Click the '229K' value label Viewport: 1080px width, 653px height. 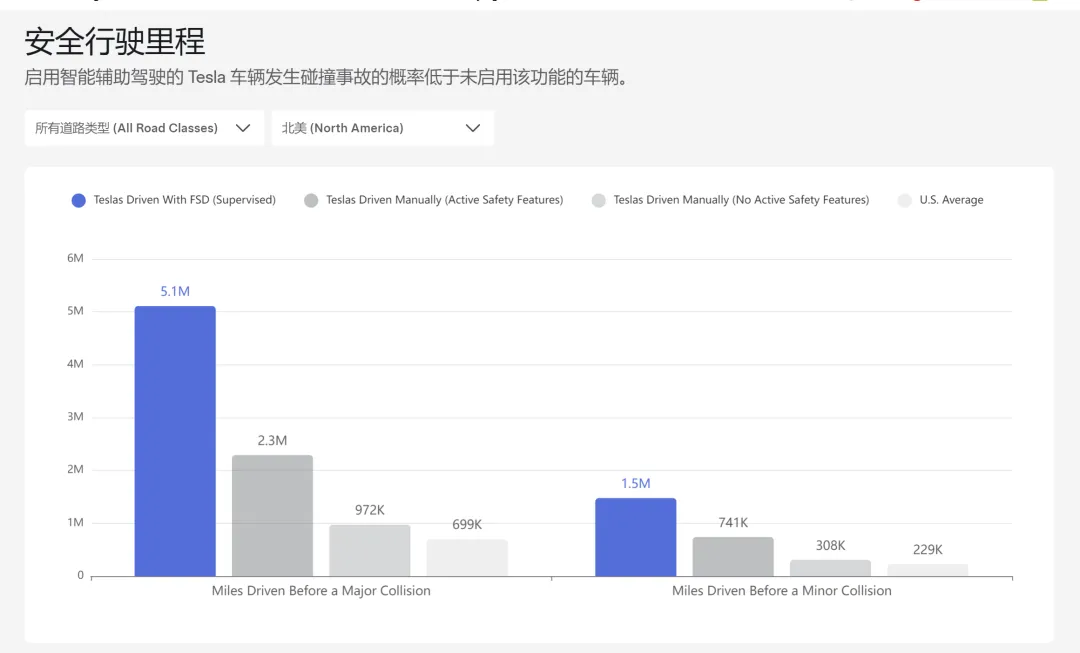928,550
